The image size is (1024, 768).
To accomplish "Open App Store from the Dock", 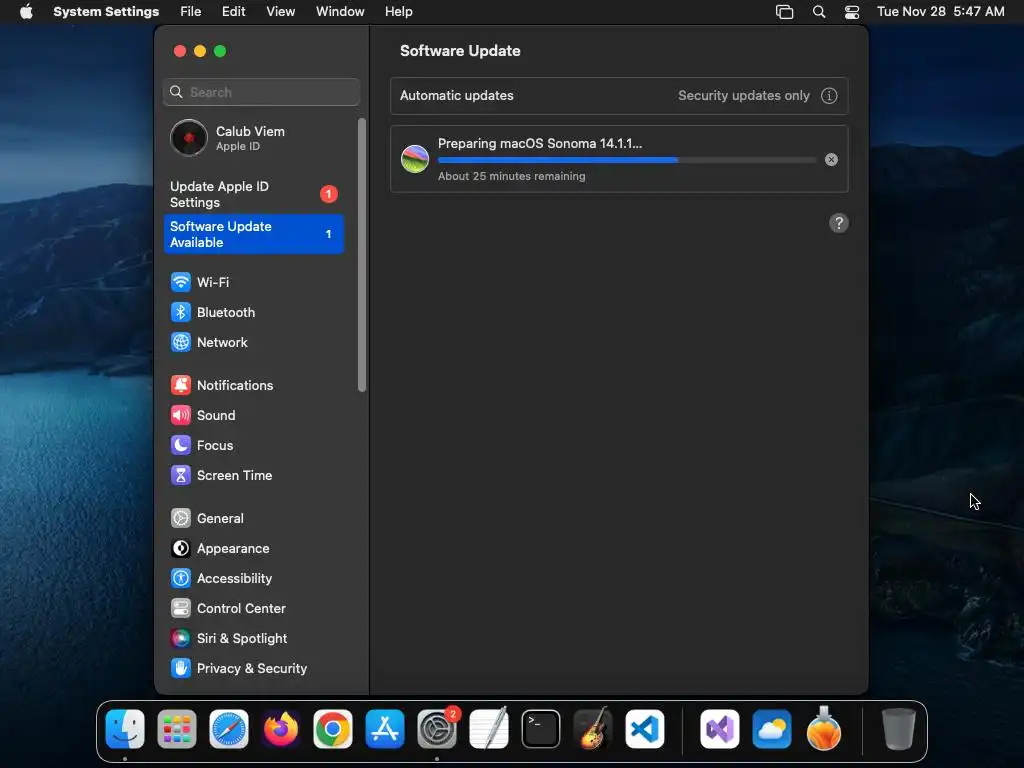I will (x=385, y=729).
